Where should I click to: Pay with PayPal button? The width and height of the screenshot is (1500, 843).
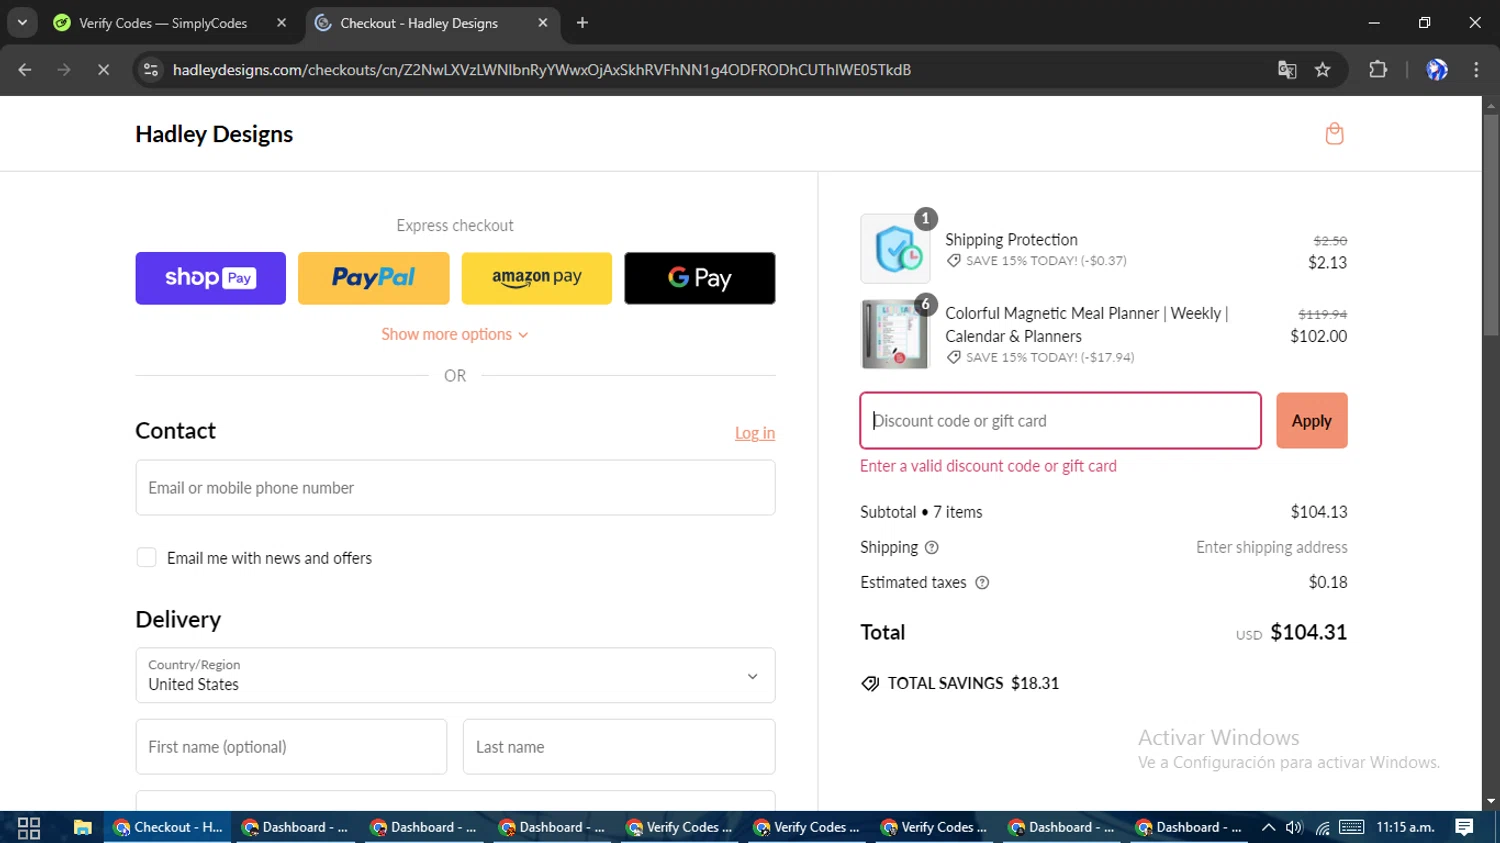374,278
